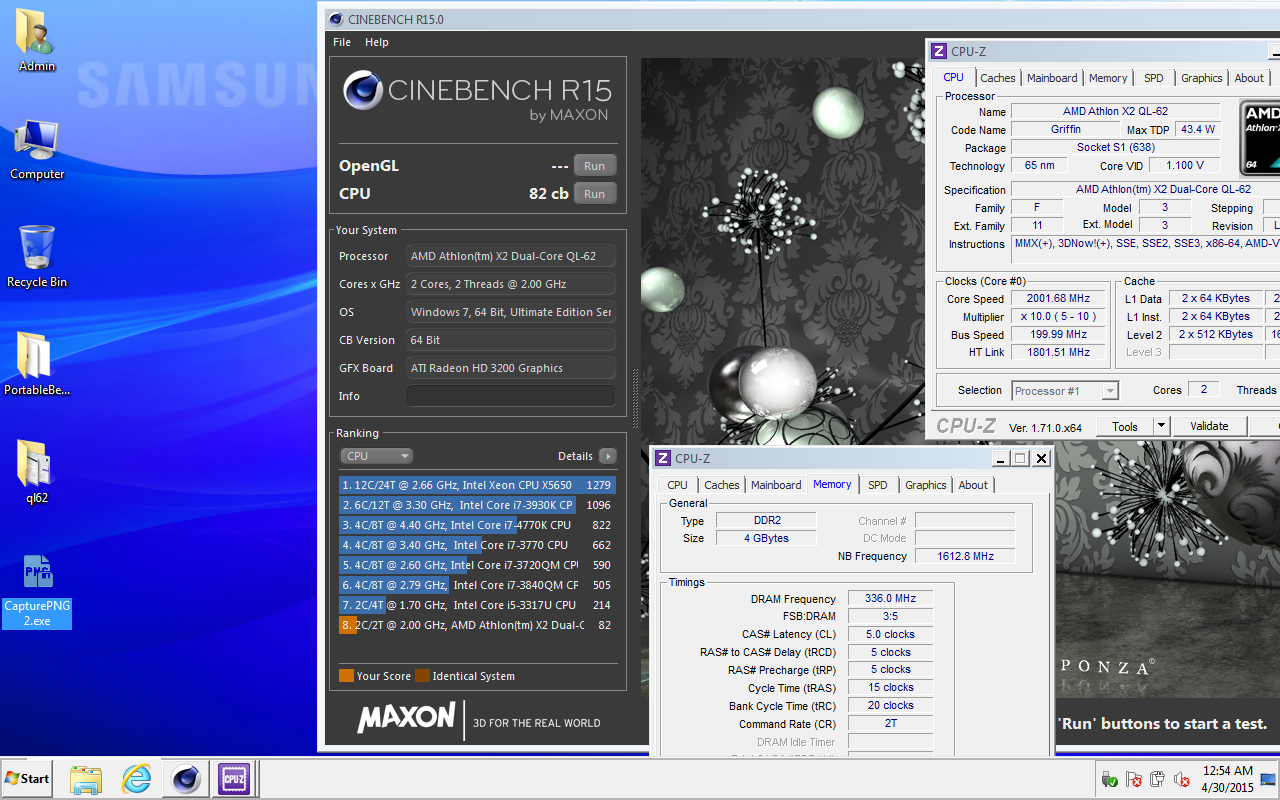This screenshot has height=800, width=1280.
Task: Select the Recycle Bin desktop icon
Action: pyautogui.click(x=37, y=256)
